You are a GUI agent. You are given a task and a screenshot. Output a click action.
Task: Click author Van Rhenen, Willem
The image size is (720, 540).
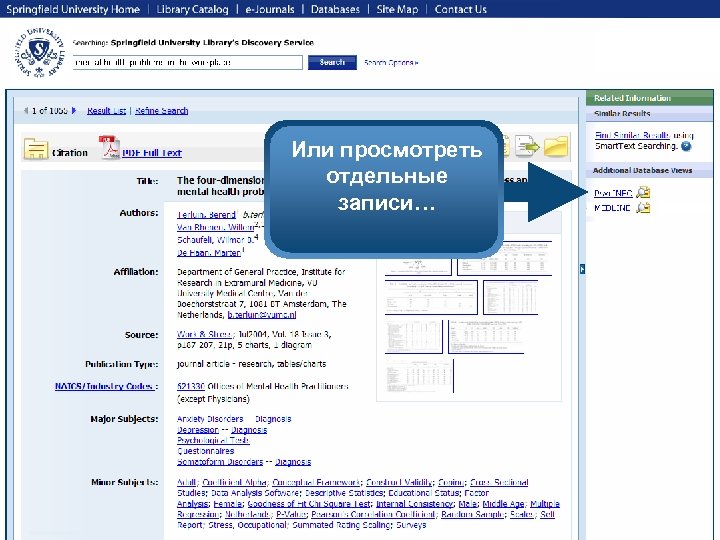click(x=215, y=227)
